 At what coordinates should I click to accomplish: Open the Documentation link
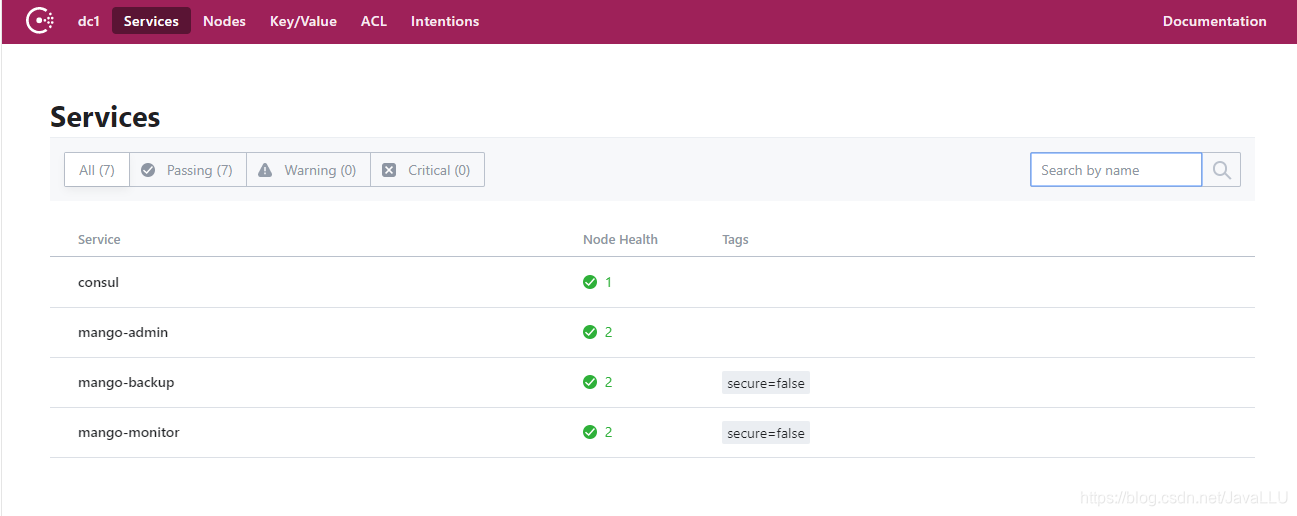[x=1214, y=21]
